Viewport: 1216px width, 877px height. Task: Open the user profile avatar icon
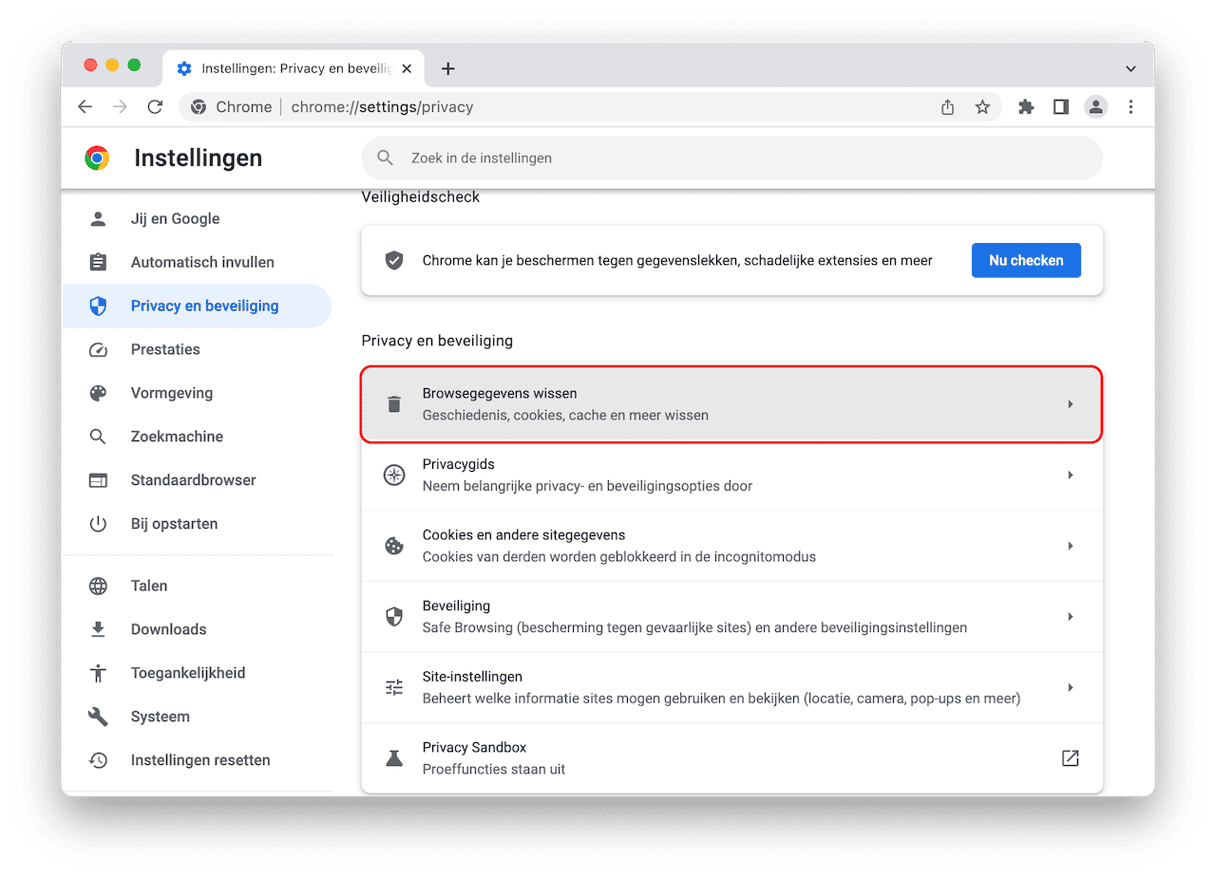(1096, 107)
